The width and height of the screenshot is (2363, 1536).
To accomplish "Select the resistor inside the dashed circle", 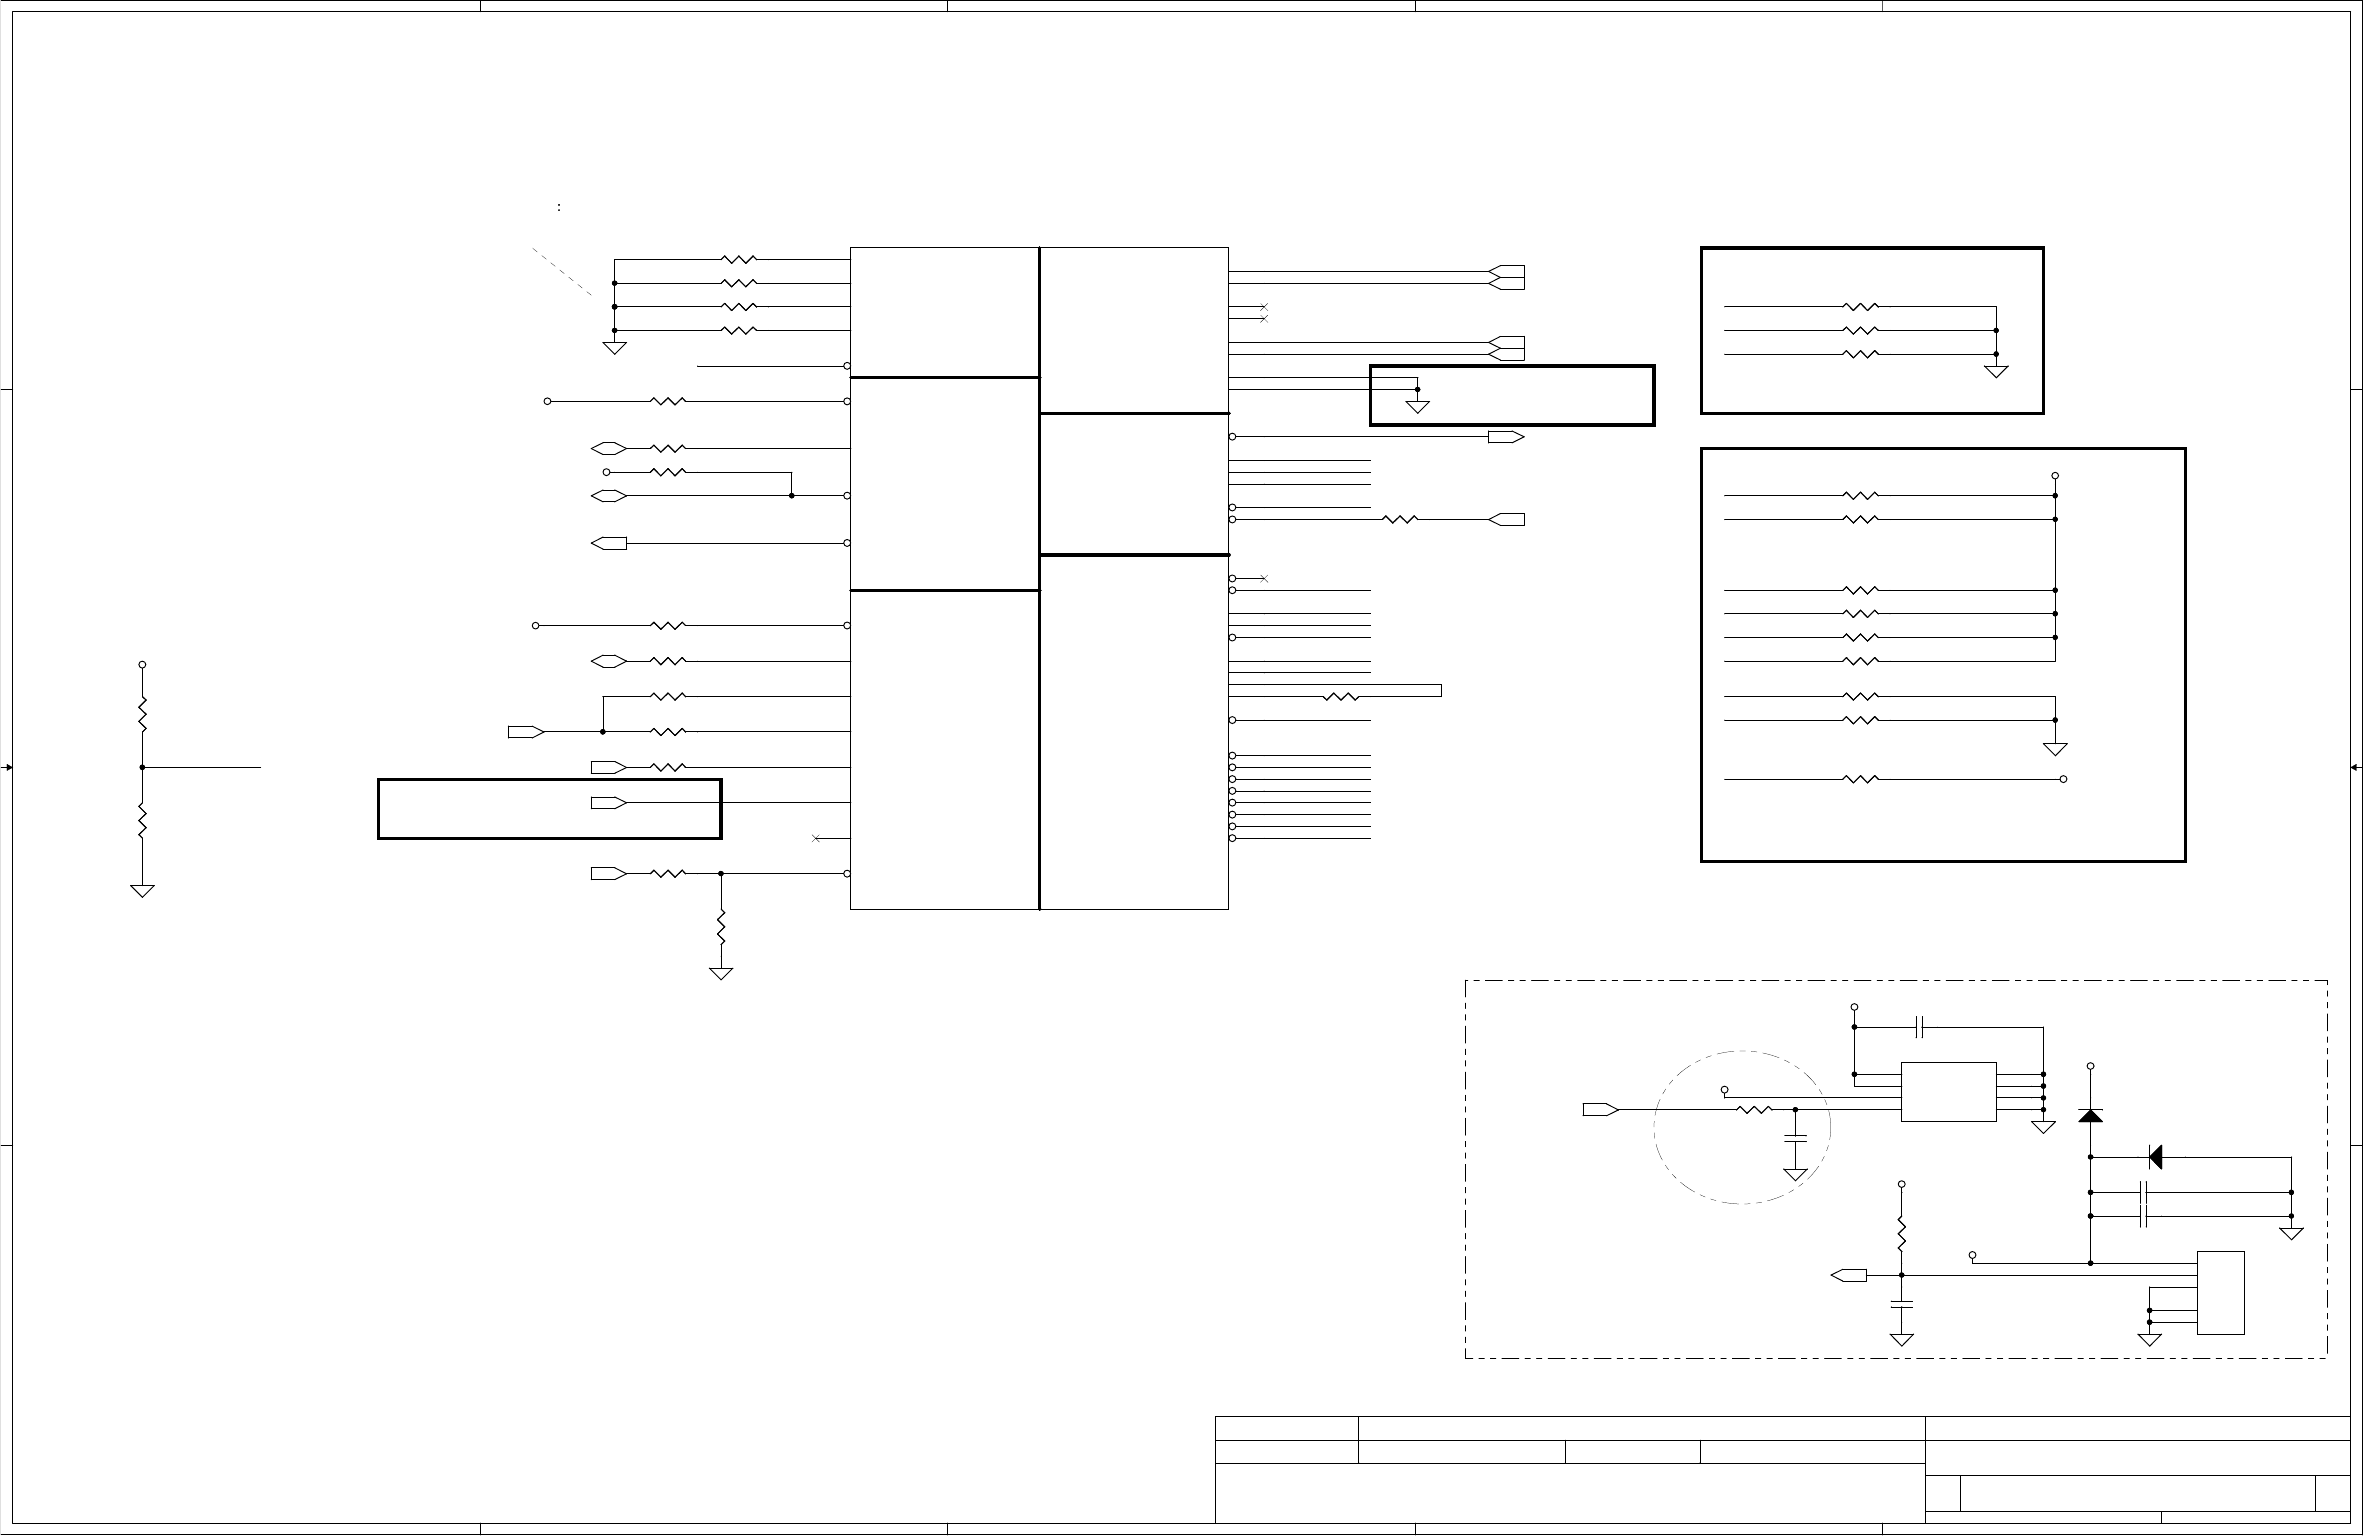I will coord(1754,1109).
